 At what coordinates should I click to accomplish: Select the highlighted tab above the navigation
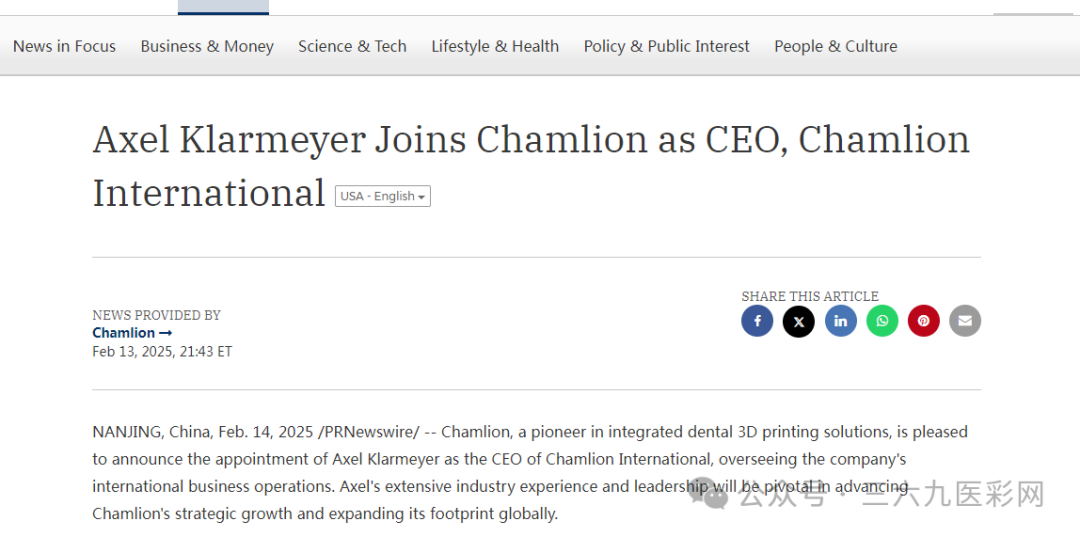coord(223,7)
